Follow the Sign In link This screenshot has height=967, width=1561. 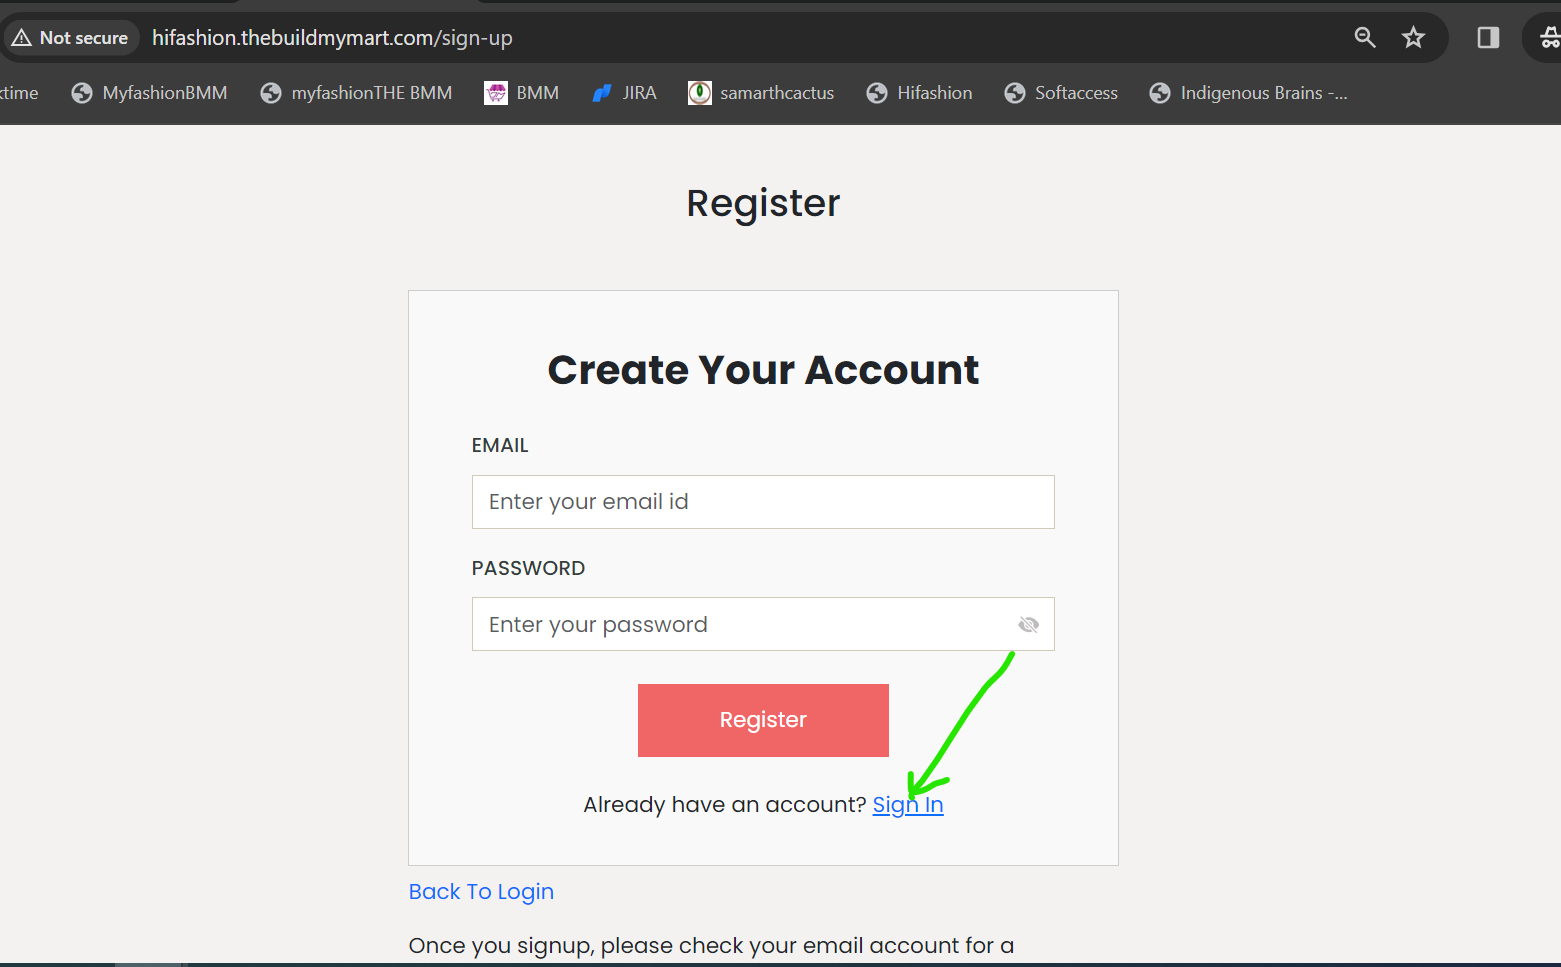(x=908, y=805)
